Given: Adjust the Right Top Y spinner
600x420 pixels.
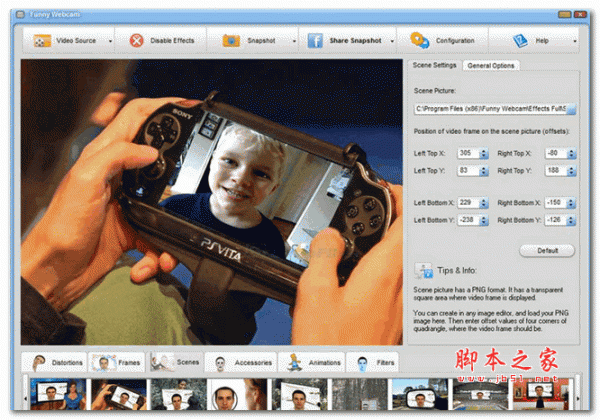Looking at the screenshot, I should (x=572, y=171).
